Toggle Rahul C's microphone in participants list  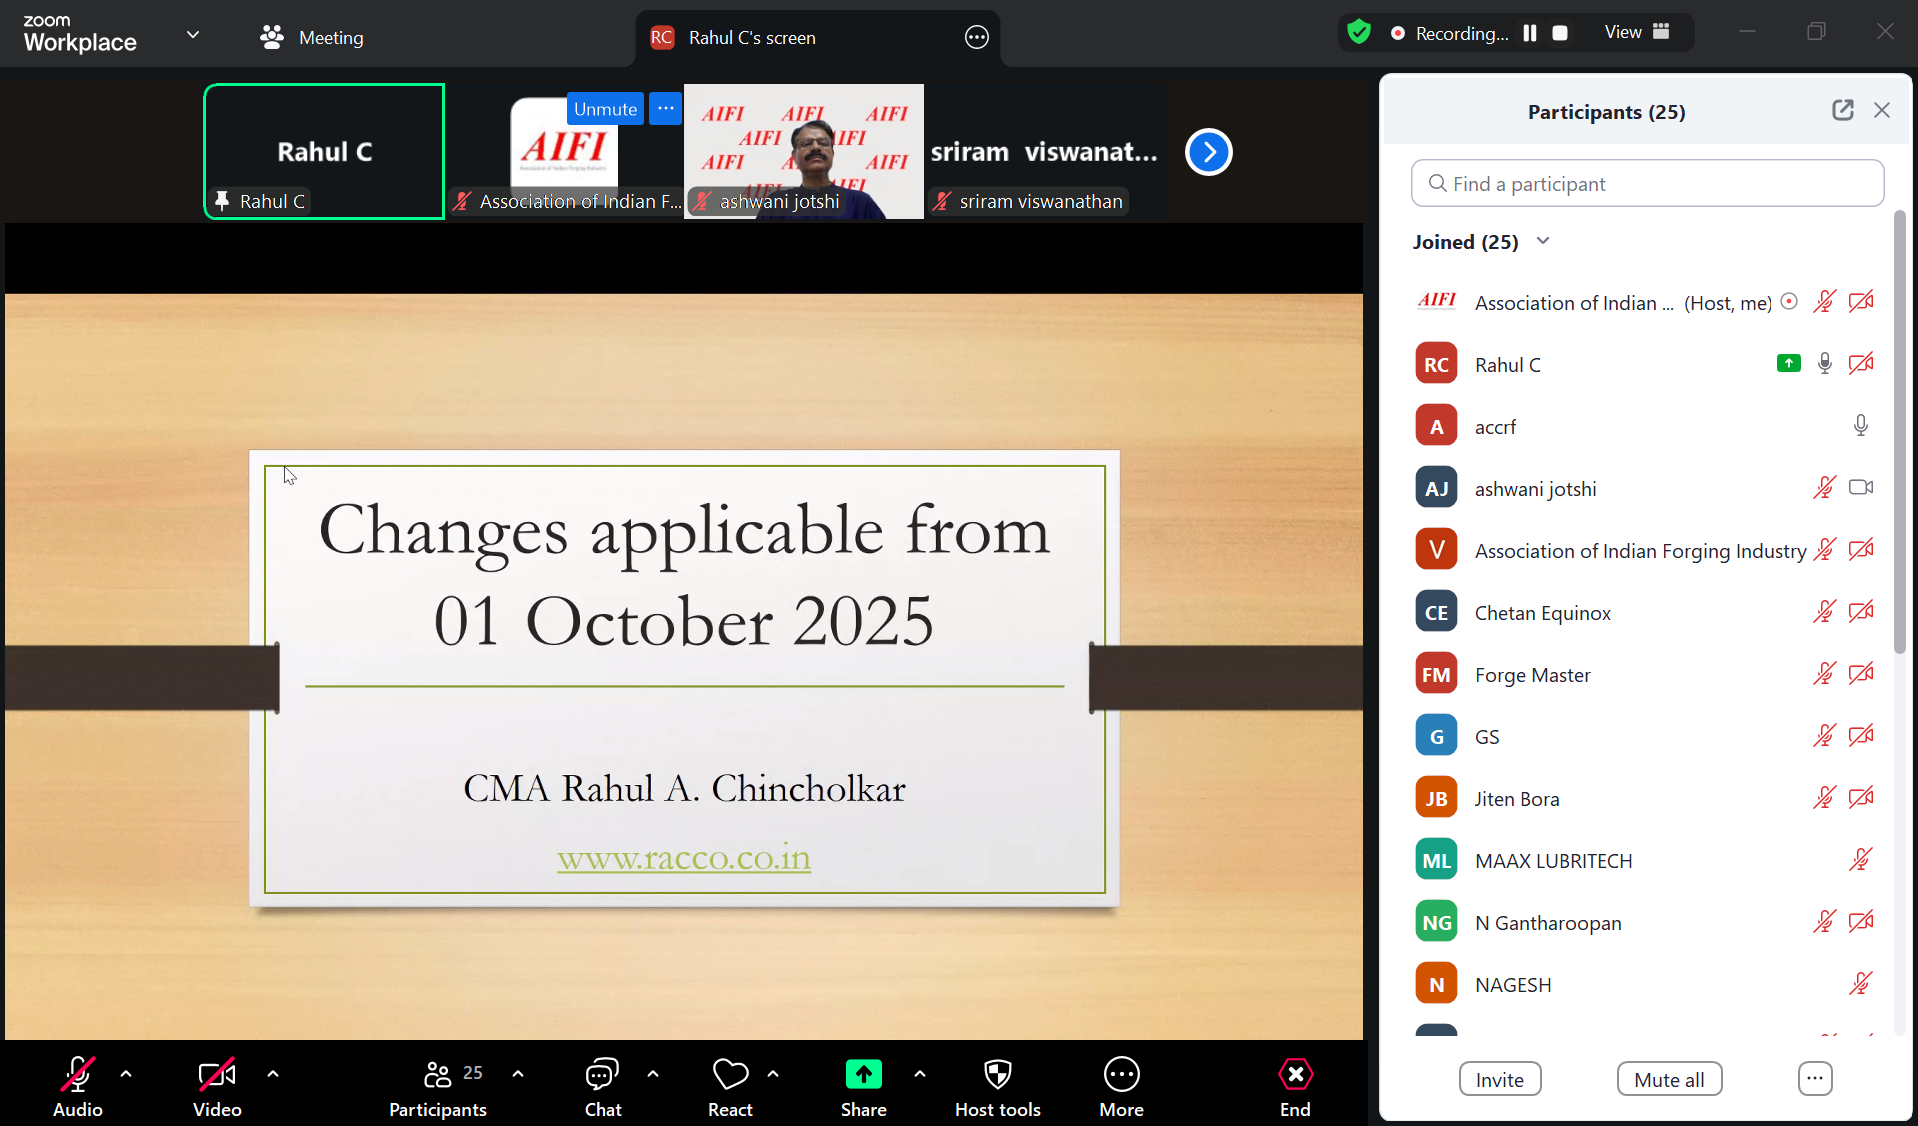(x=1825, y=364)
